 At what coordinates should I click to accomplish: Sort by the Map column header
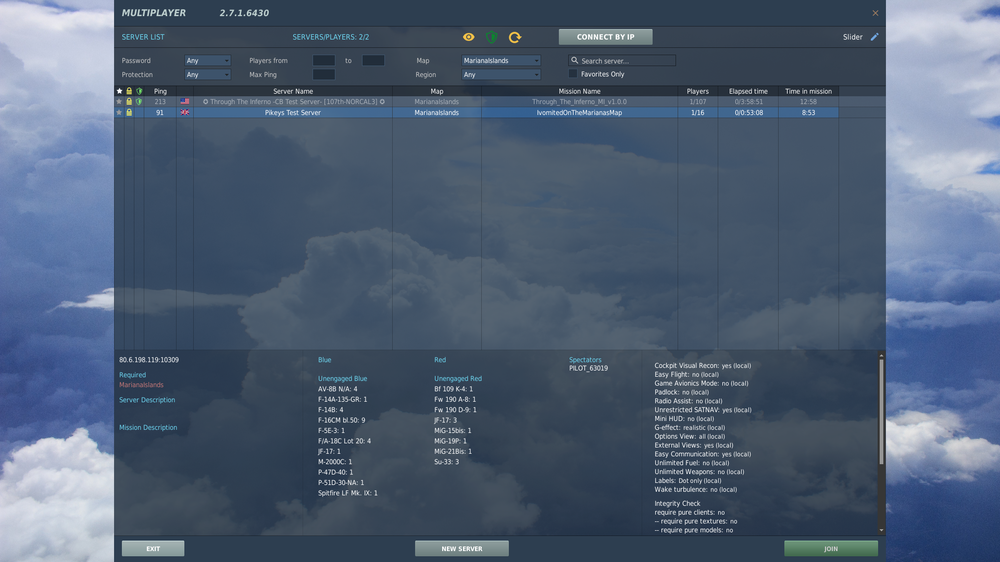click(x=437, y=91)
